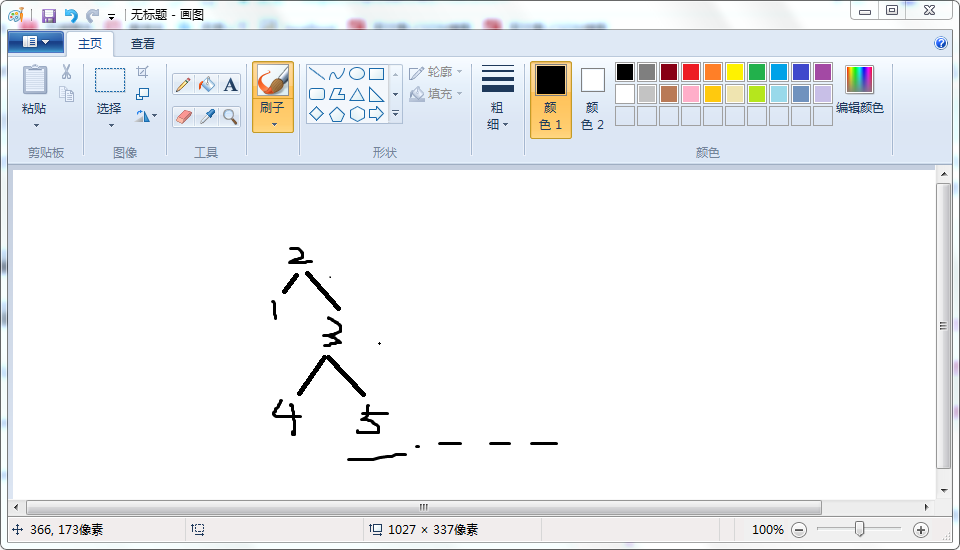The height and width of the screenshot is (550, 960).
Task: Choose the Polygon shape
Action: point(337,94)
